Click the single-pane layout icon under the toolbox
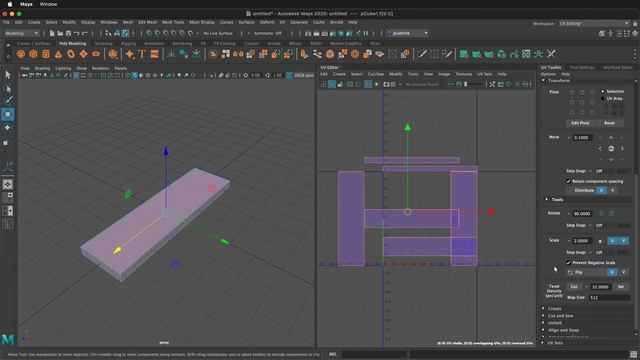 click(x=8, y=184)
